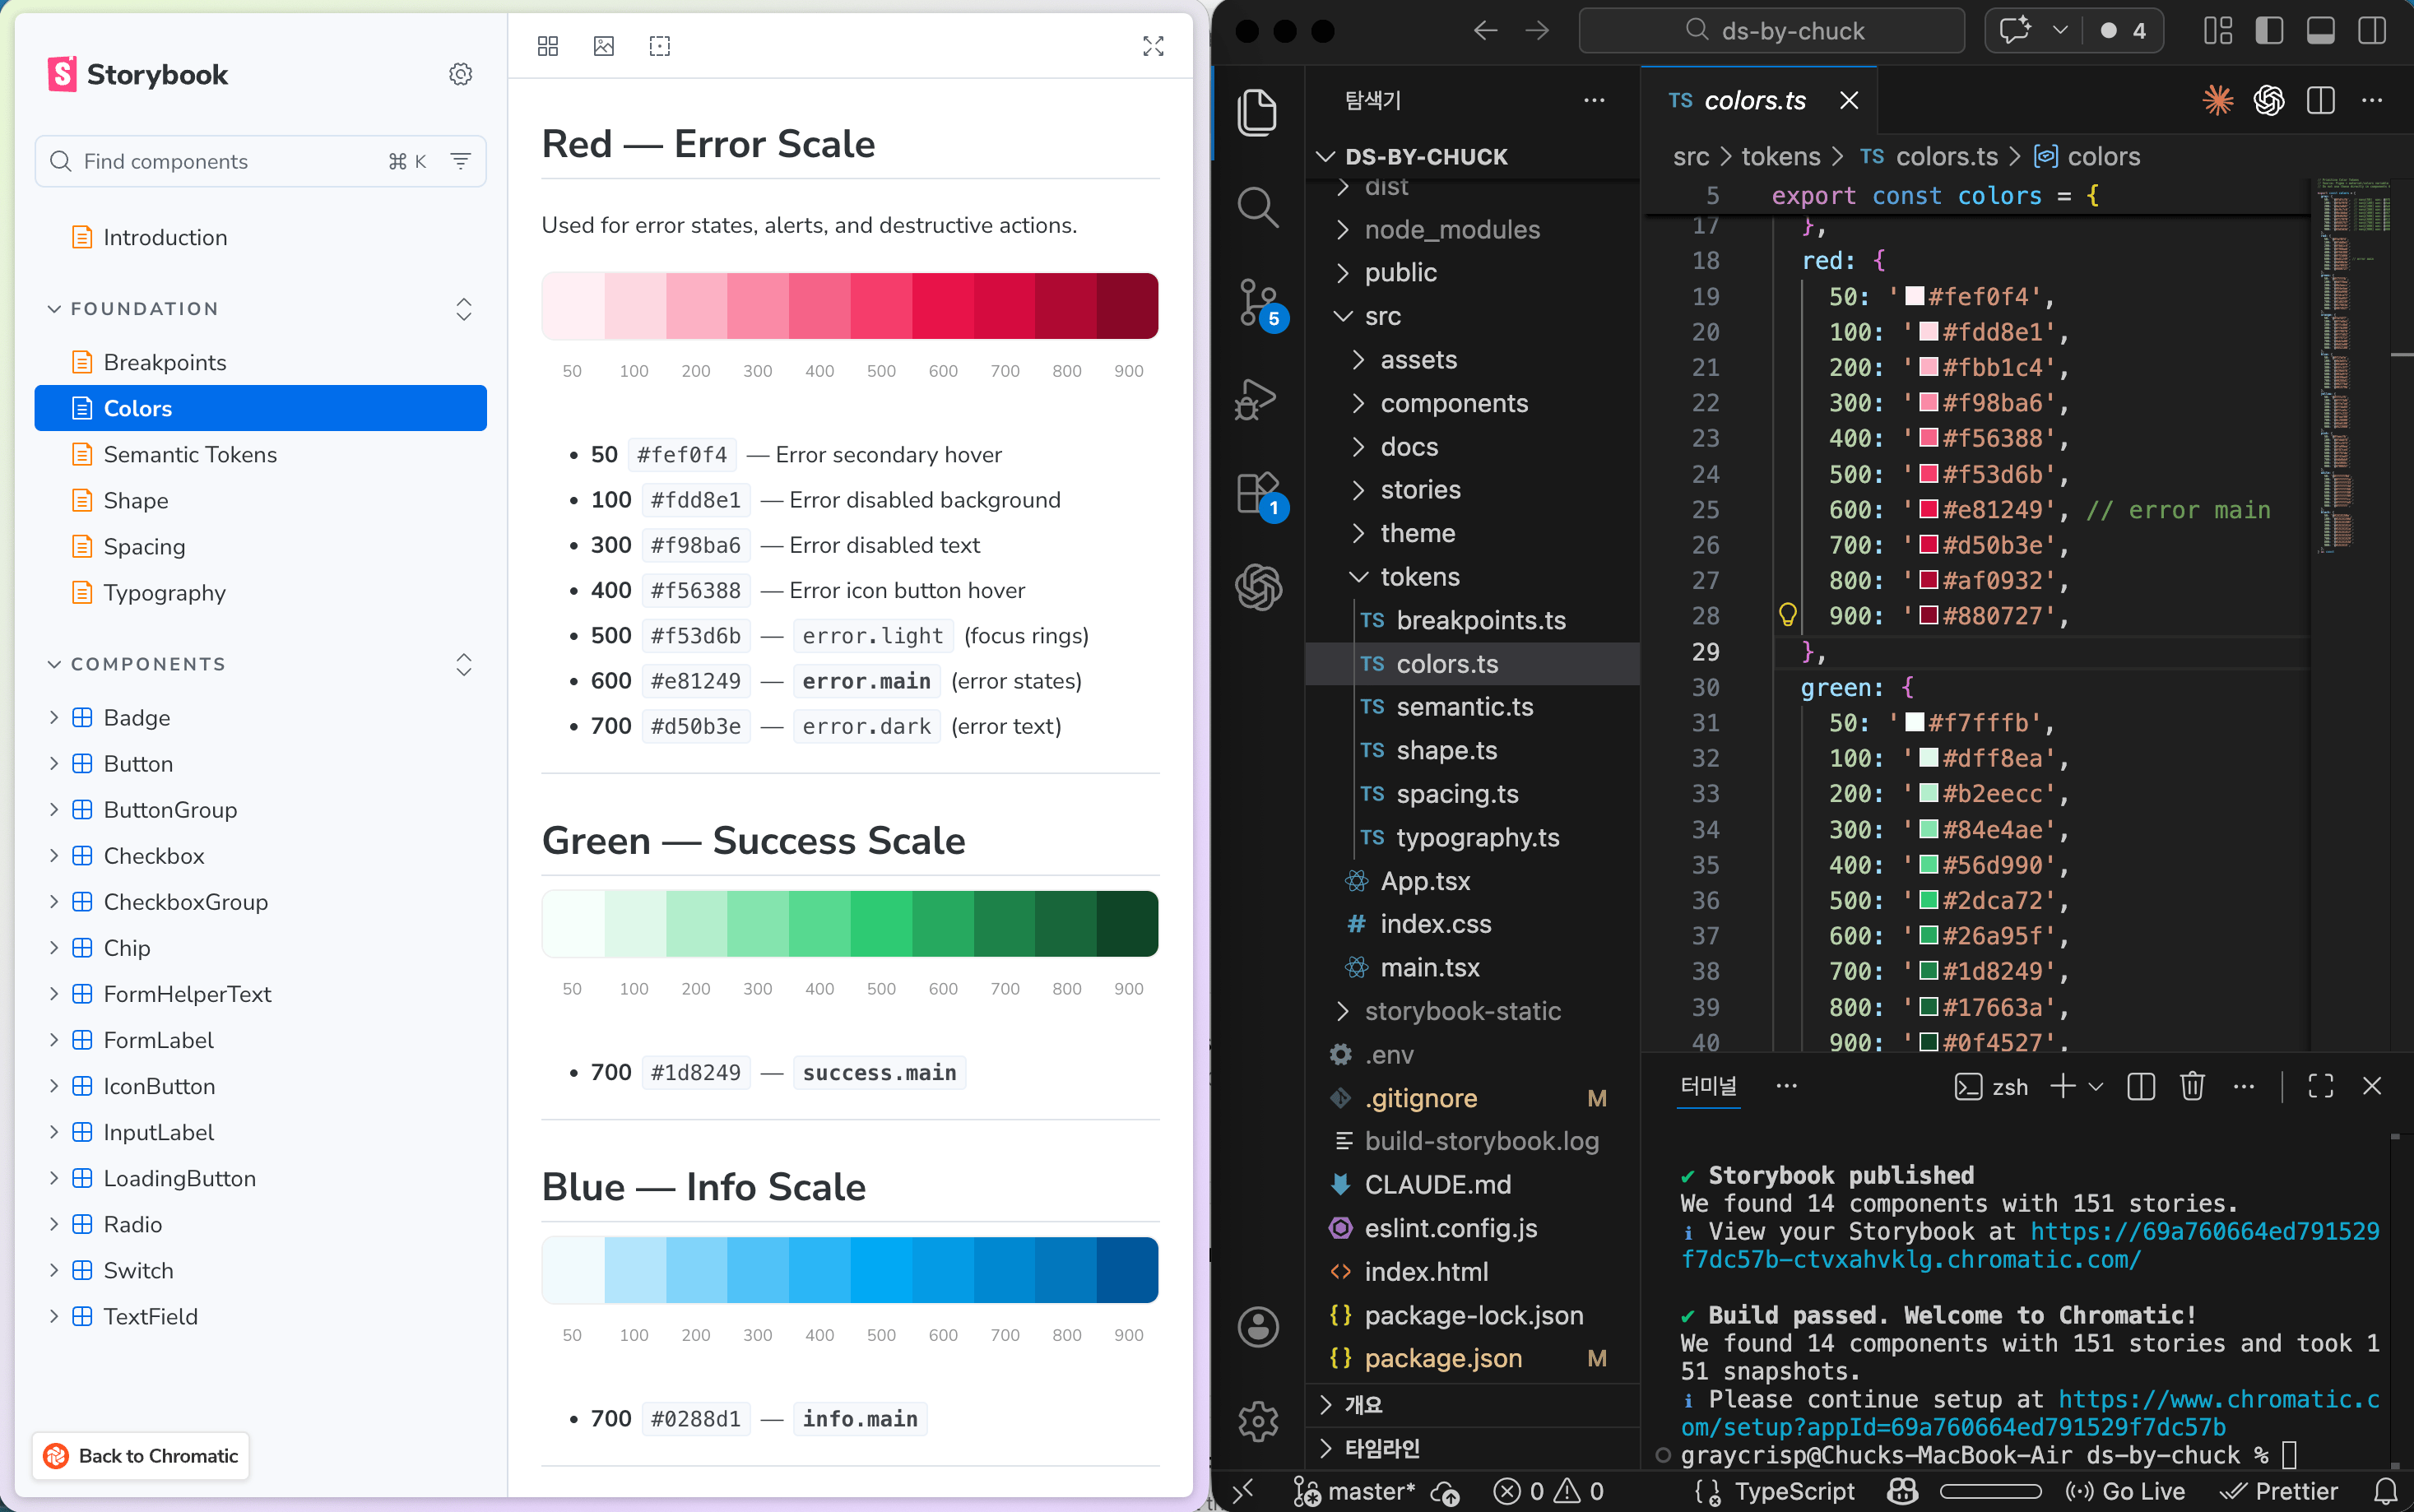Screen dimensions: 2414x1512
Task: Click Back to Chromatic button
Action: point(141,1456)
